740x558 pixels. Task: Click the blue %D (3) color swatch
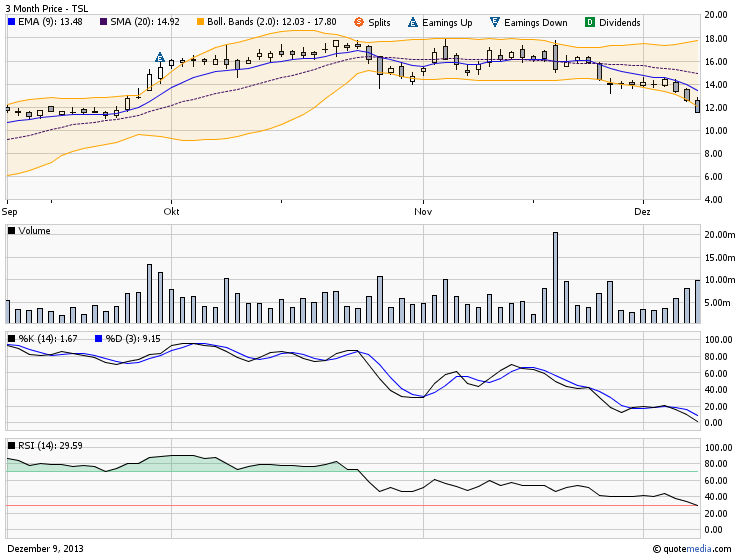(98, 339)
